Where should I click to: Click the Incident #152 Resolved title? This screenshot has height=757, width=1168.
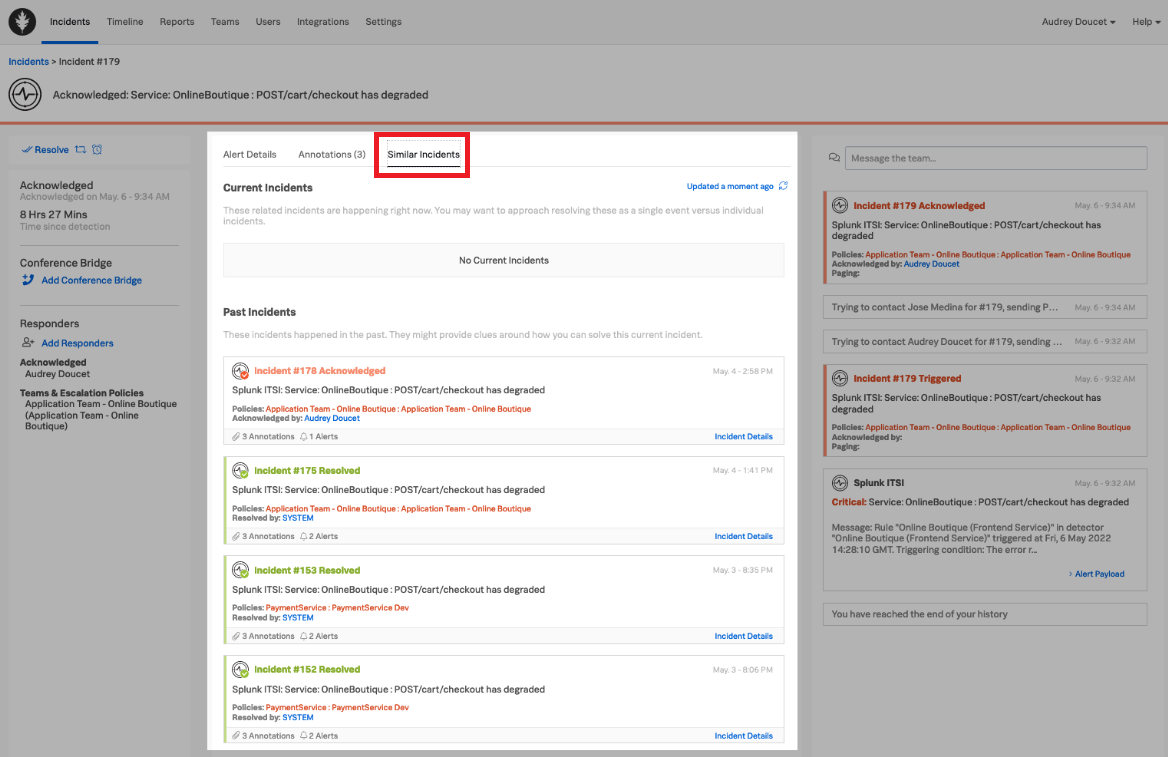click(x=307, y=670)
